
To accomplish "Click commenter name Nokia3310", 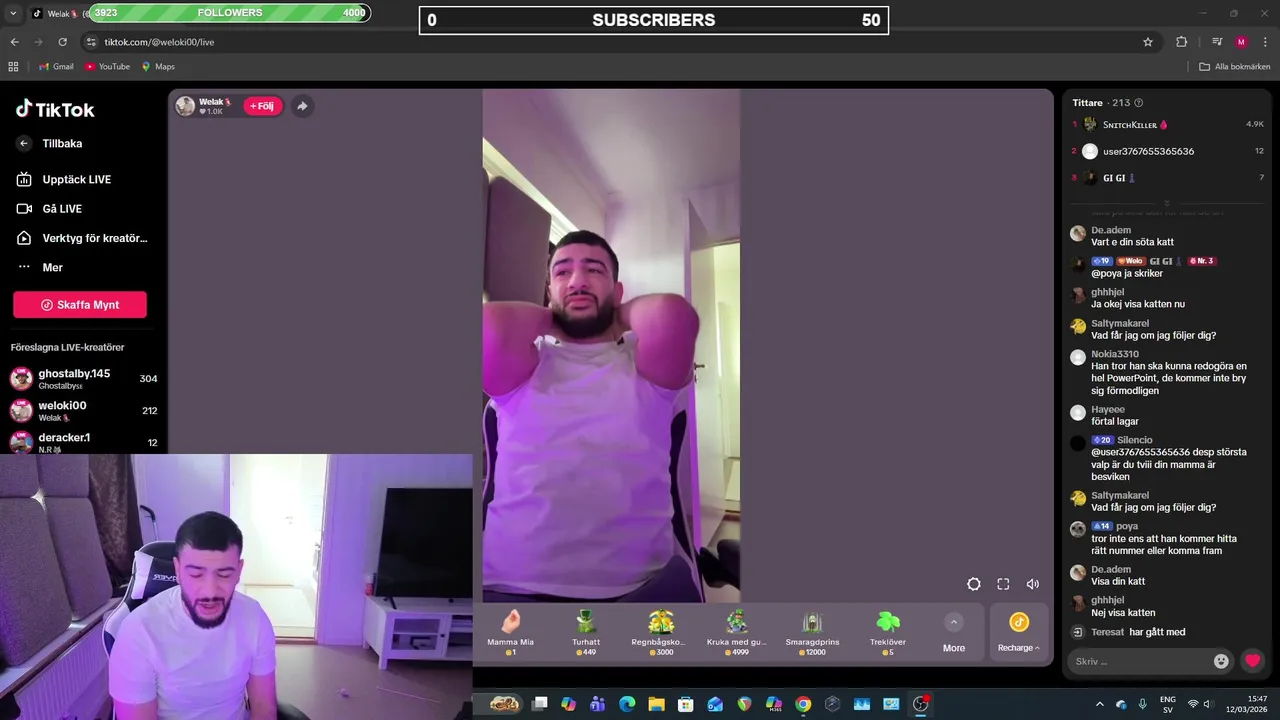I will coord(1115,354).
